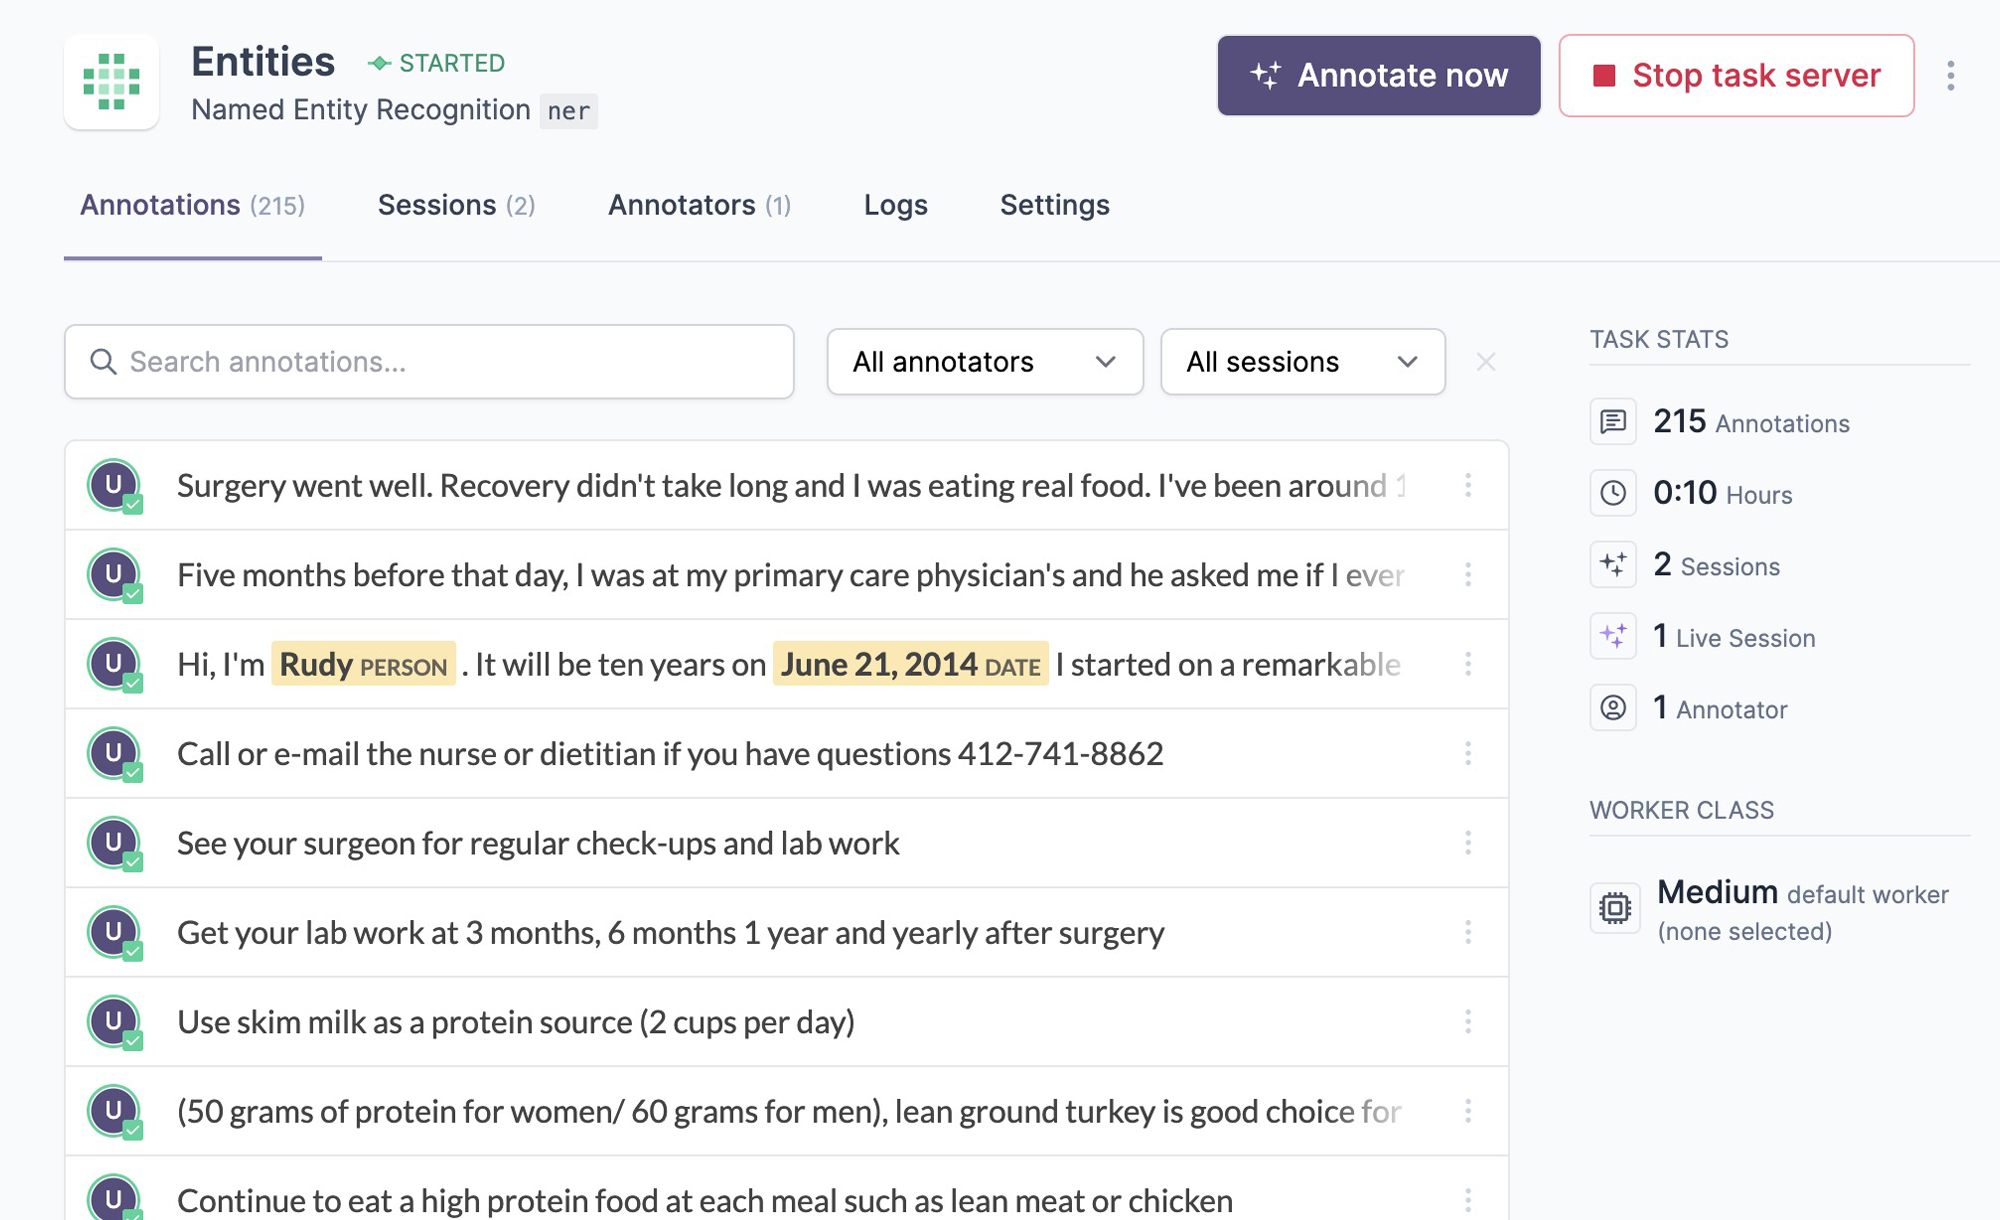Open the Annotators tab
The width and height of the screenshot is (2000, 1220).
(699, 205)
